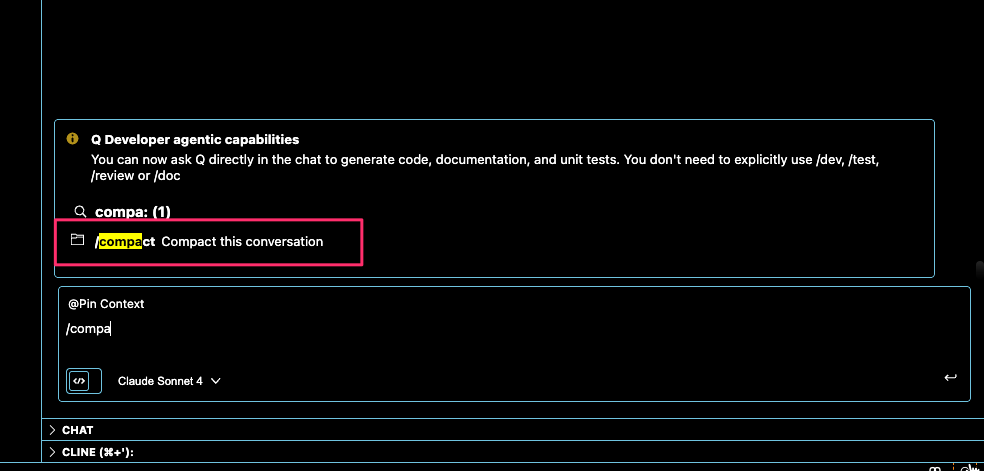Click the chevron next to Claude Sonnet 4

point(215,381)
